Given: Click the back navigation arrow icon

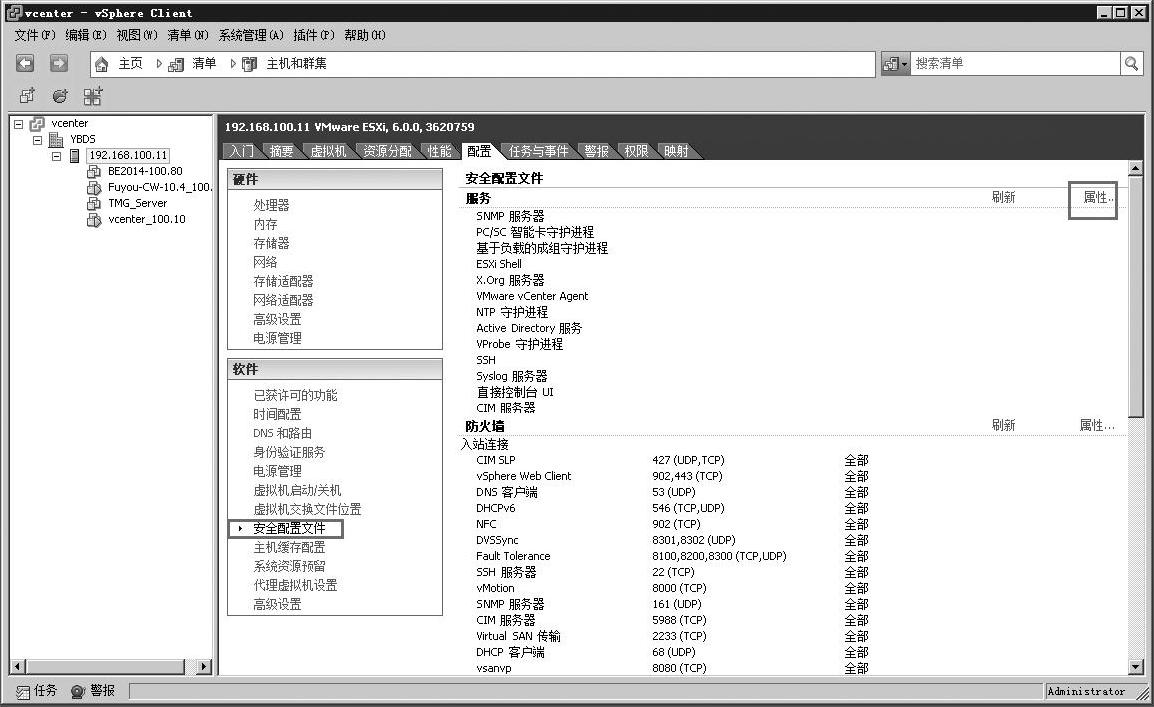Looking at the screenshot, I should 25,63.
